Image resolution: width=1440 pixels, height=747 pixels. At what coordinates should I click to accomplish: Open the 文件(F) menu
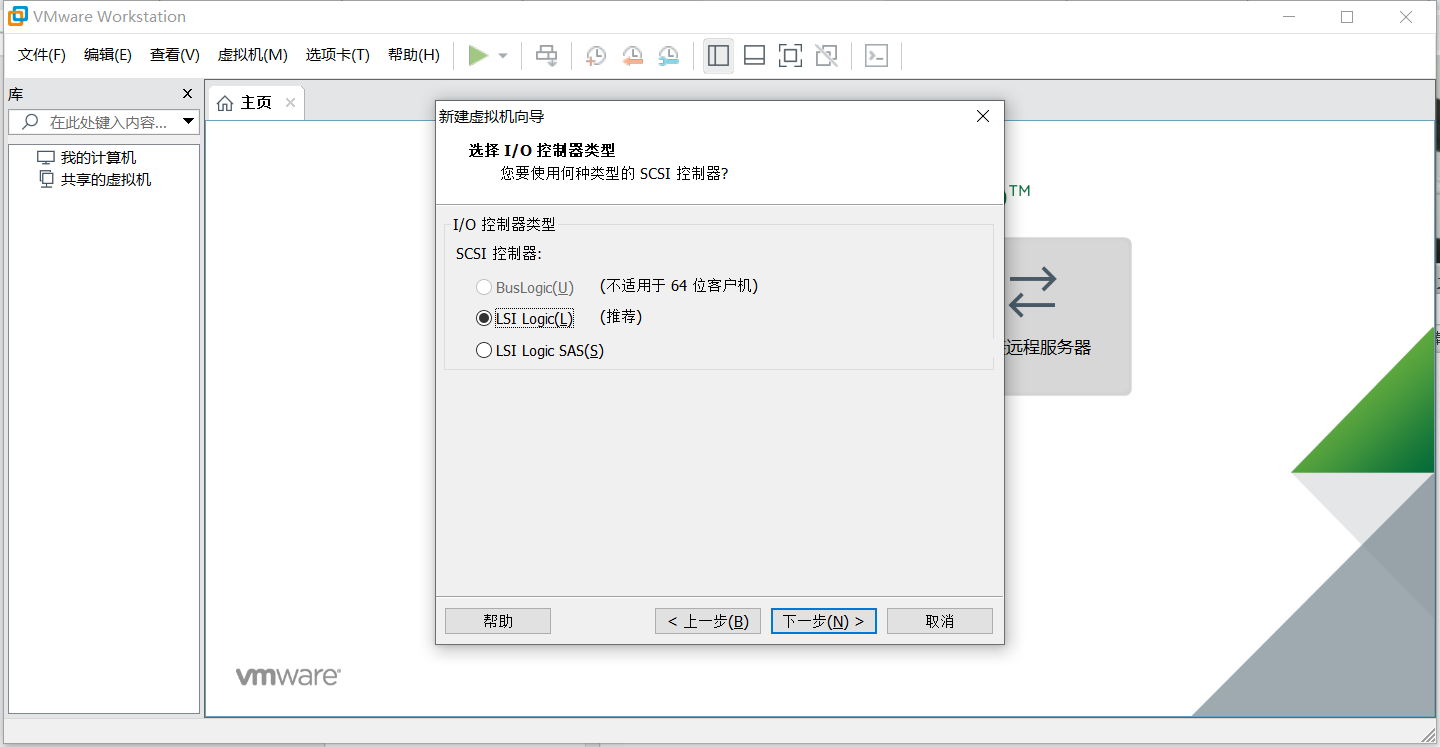pyautogui.click(x=42, y=55)
